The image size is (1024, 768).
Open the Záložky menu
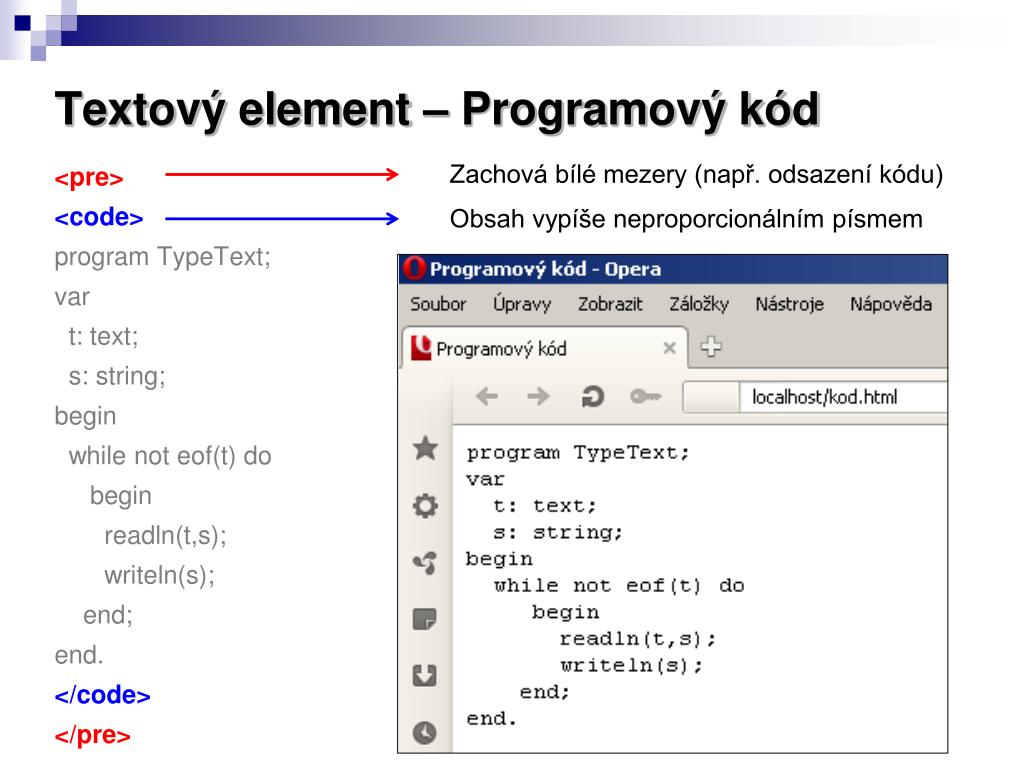click(x=699, y=304)
